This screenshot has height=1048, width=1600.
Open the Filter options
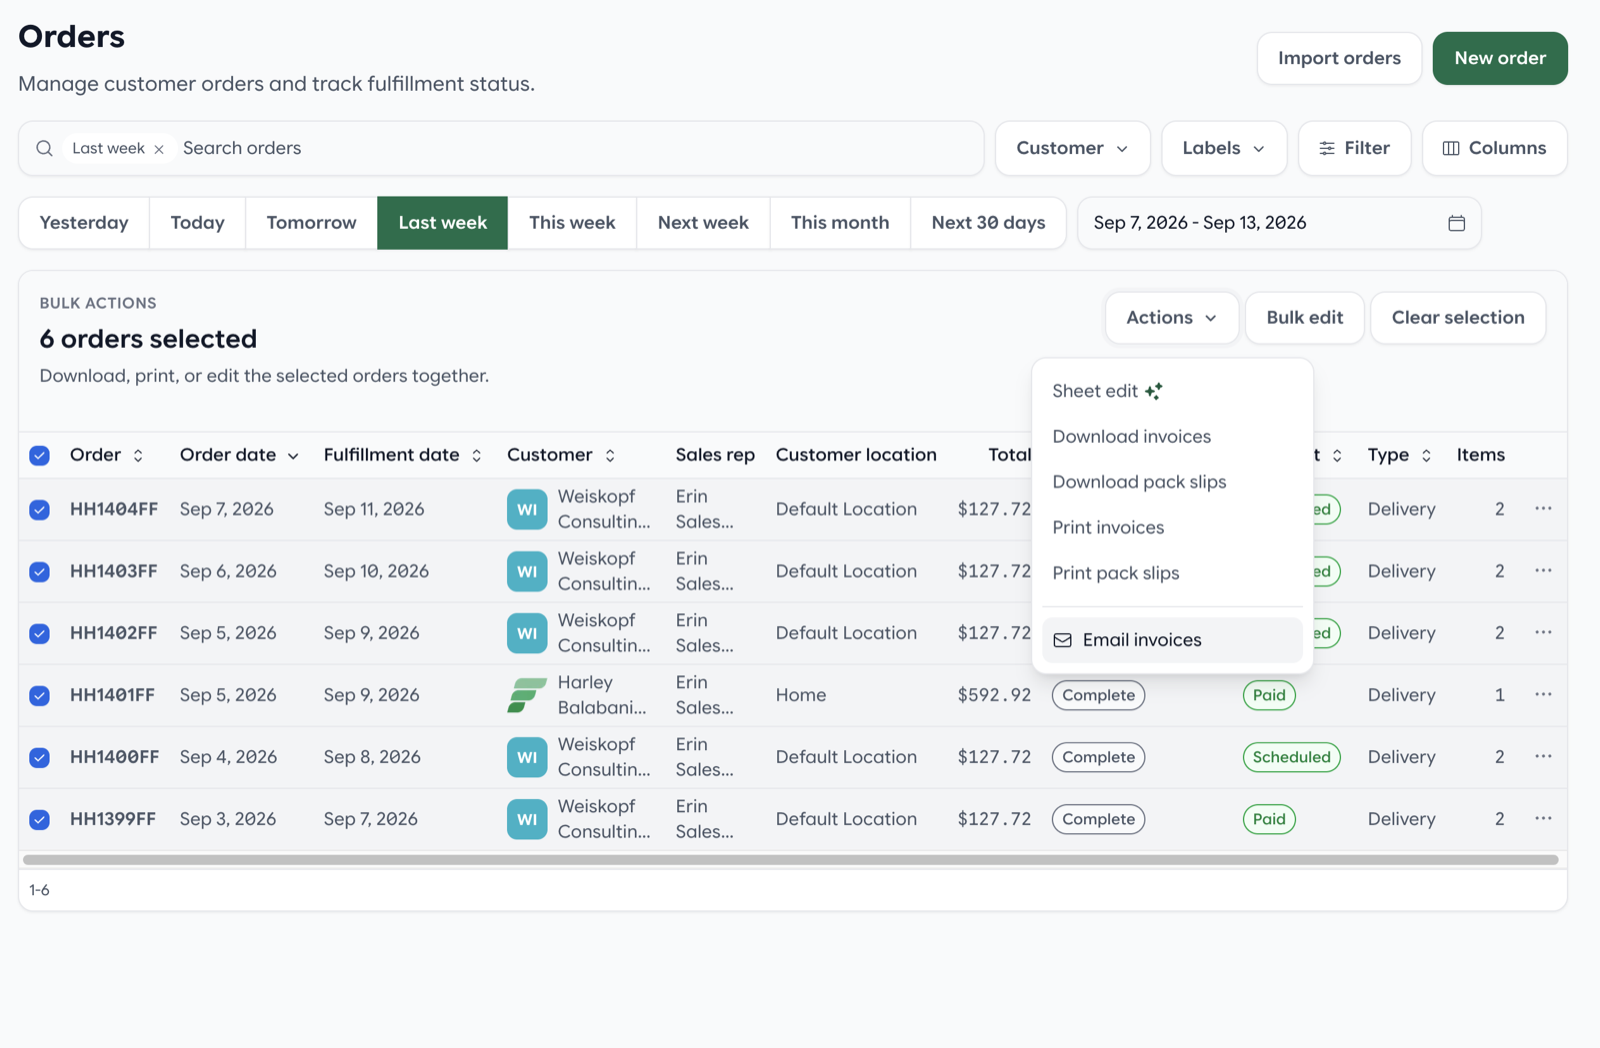[1354, 148]
